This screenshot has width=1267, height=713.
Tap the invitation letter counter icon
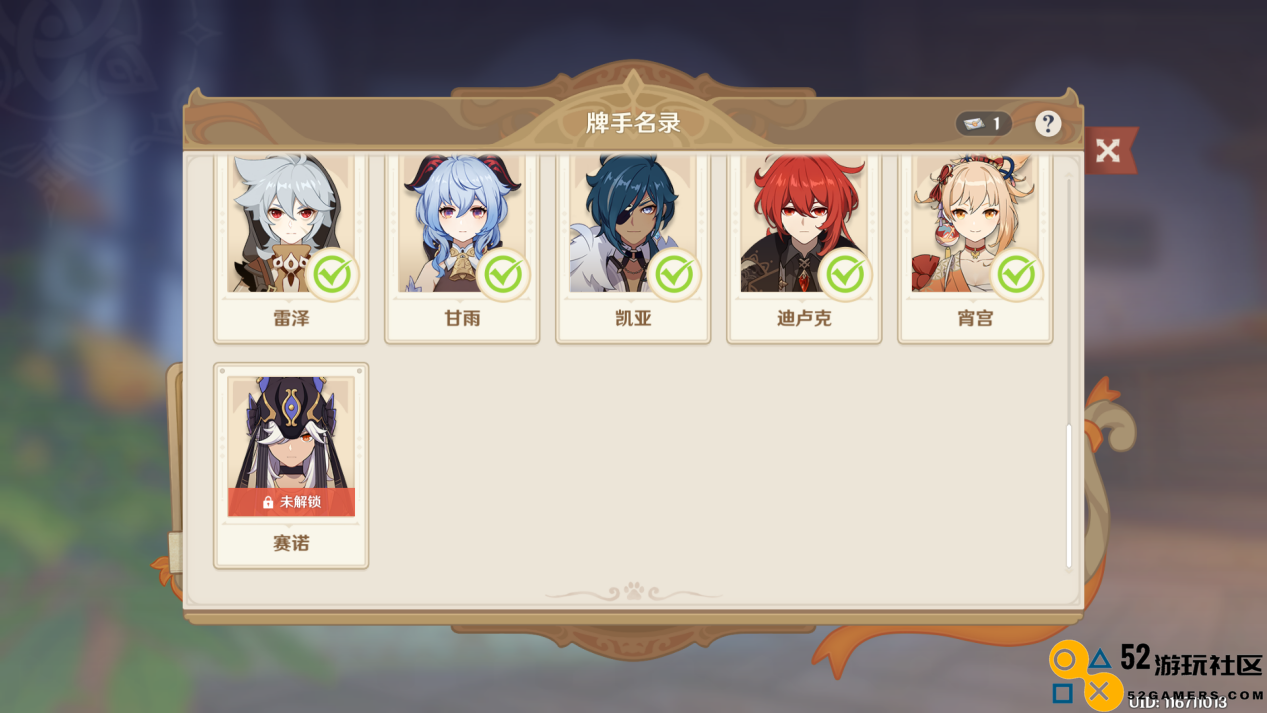[x=974, y=123]
